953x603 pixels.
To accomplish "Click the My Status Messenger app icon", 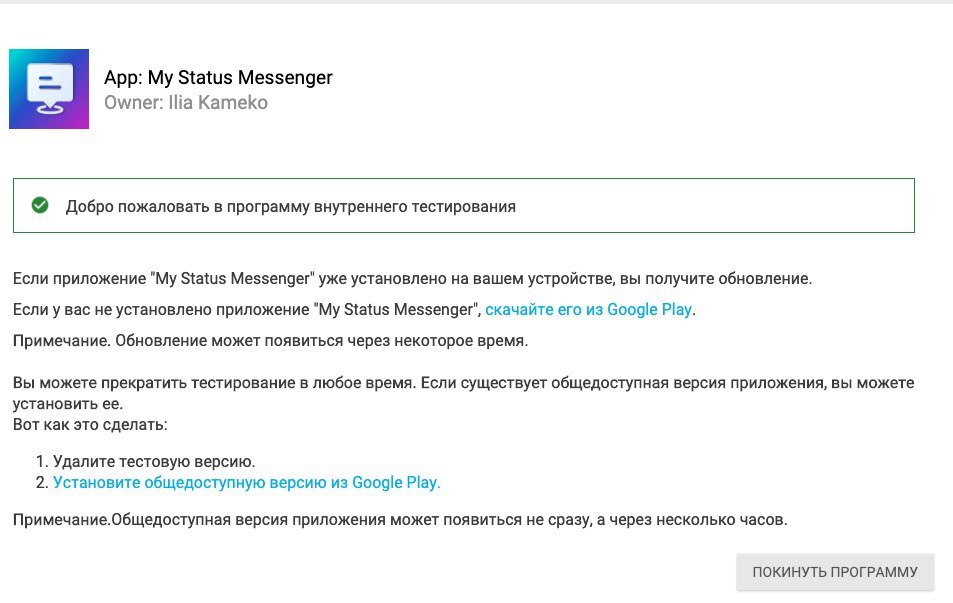I will click(49, 89).
